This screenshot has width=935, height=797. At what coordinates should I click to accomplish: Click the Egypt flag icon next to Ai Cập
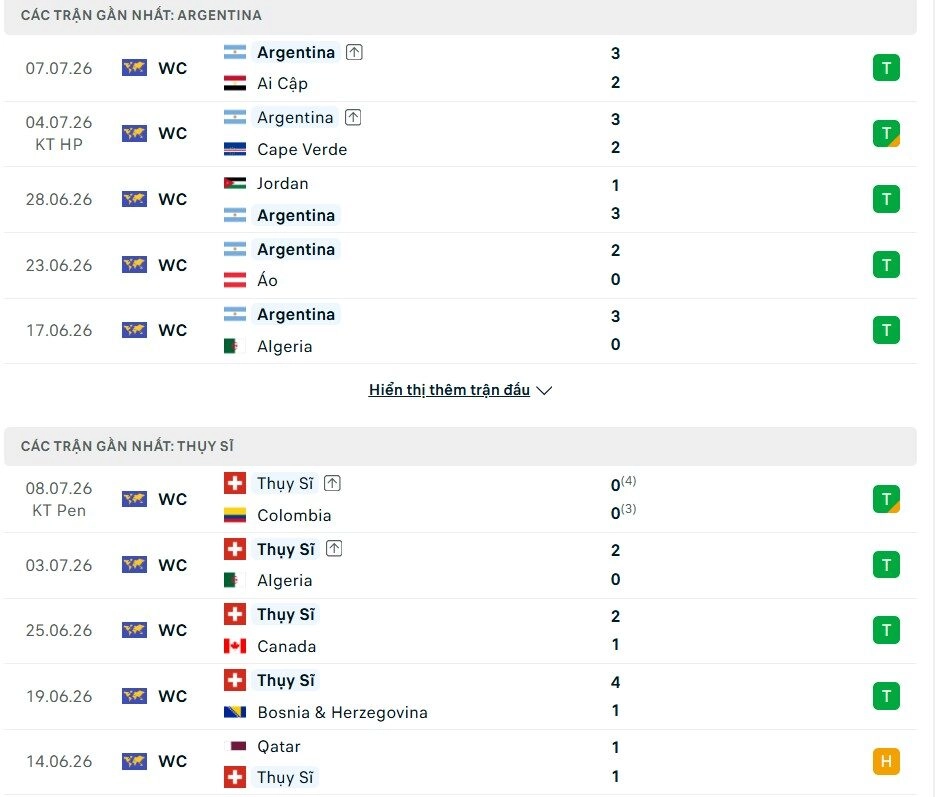pos(235,83)
